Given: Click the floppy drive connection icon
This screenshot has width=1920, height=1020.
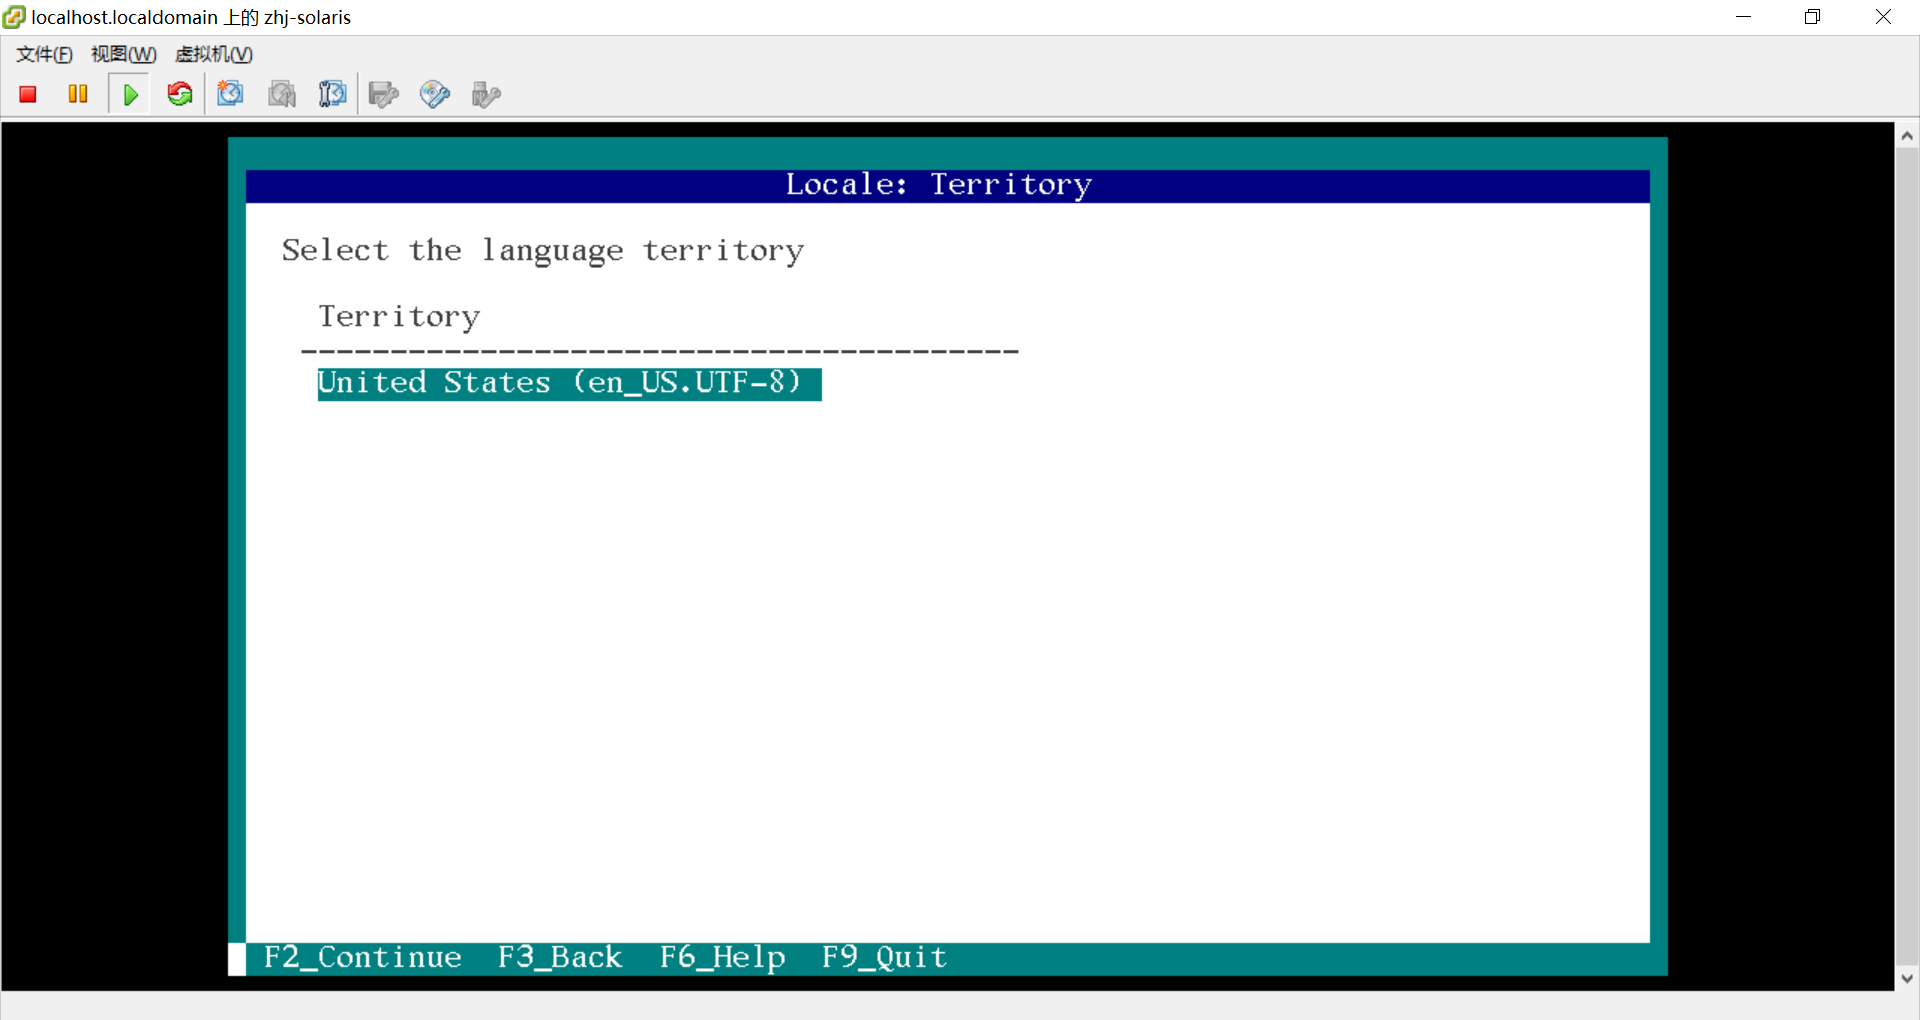Looking at the screenshot, I should [x=383, y=94].
